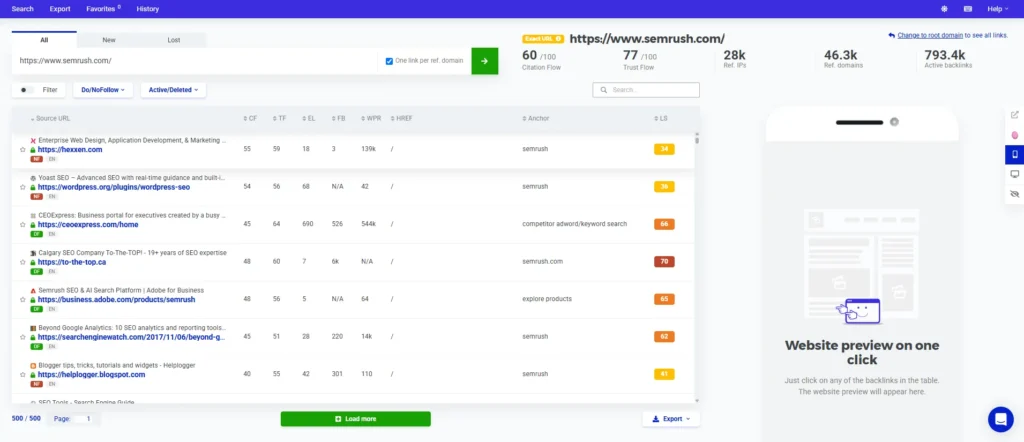The height and width of the screenshot is (442, 1024).
Task: Star the to-the-top.ca row
Action: point(23,262)
